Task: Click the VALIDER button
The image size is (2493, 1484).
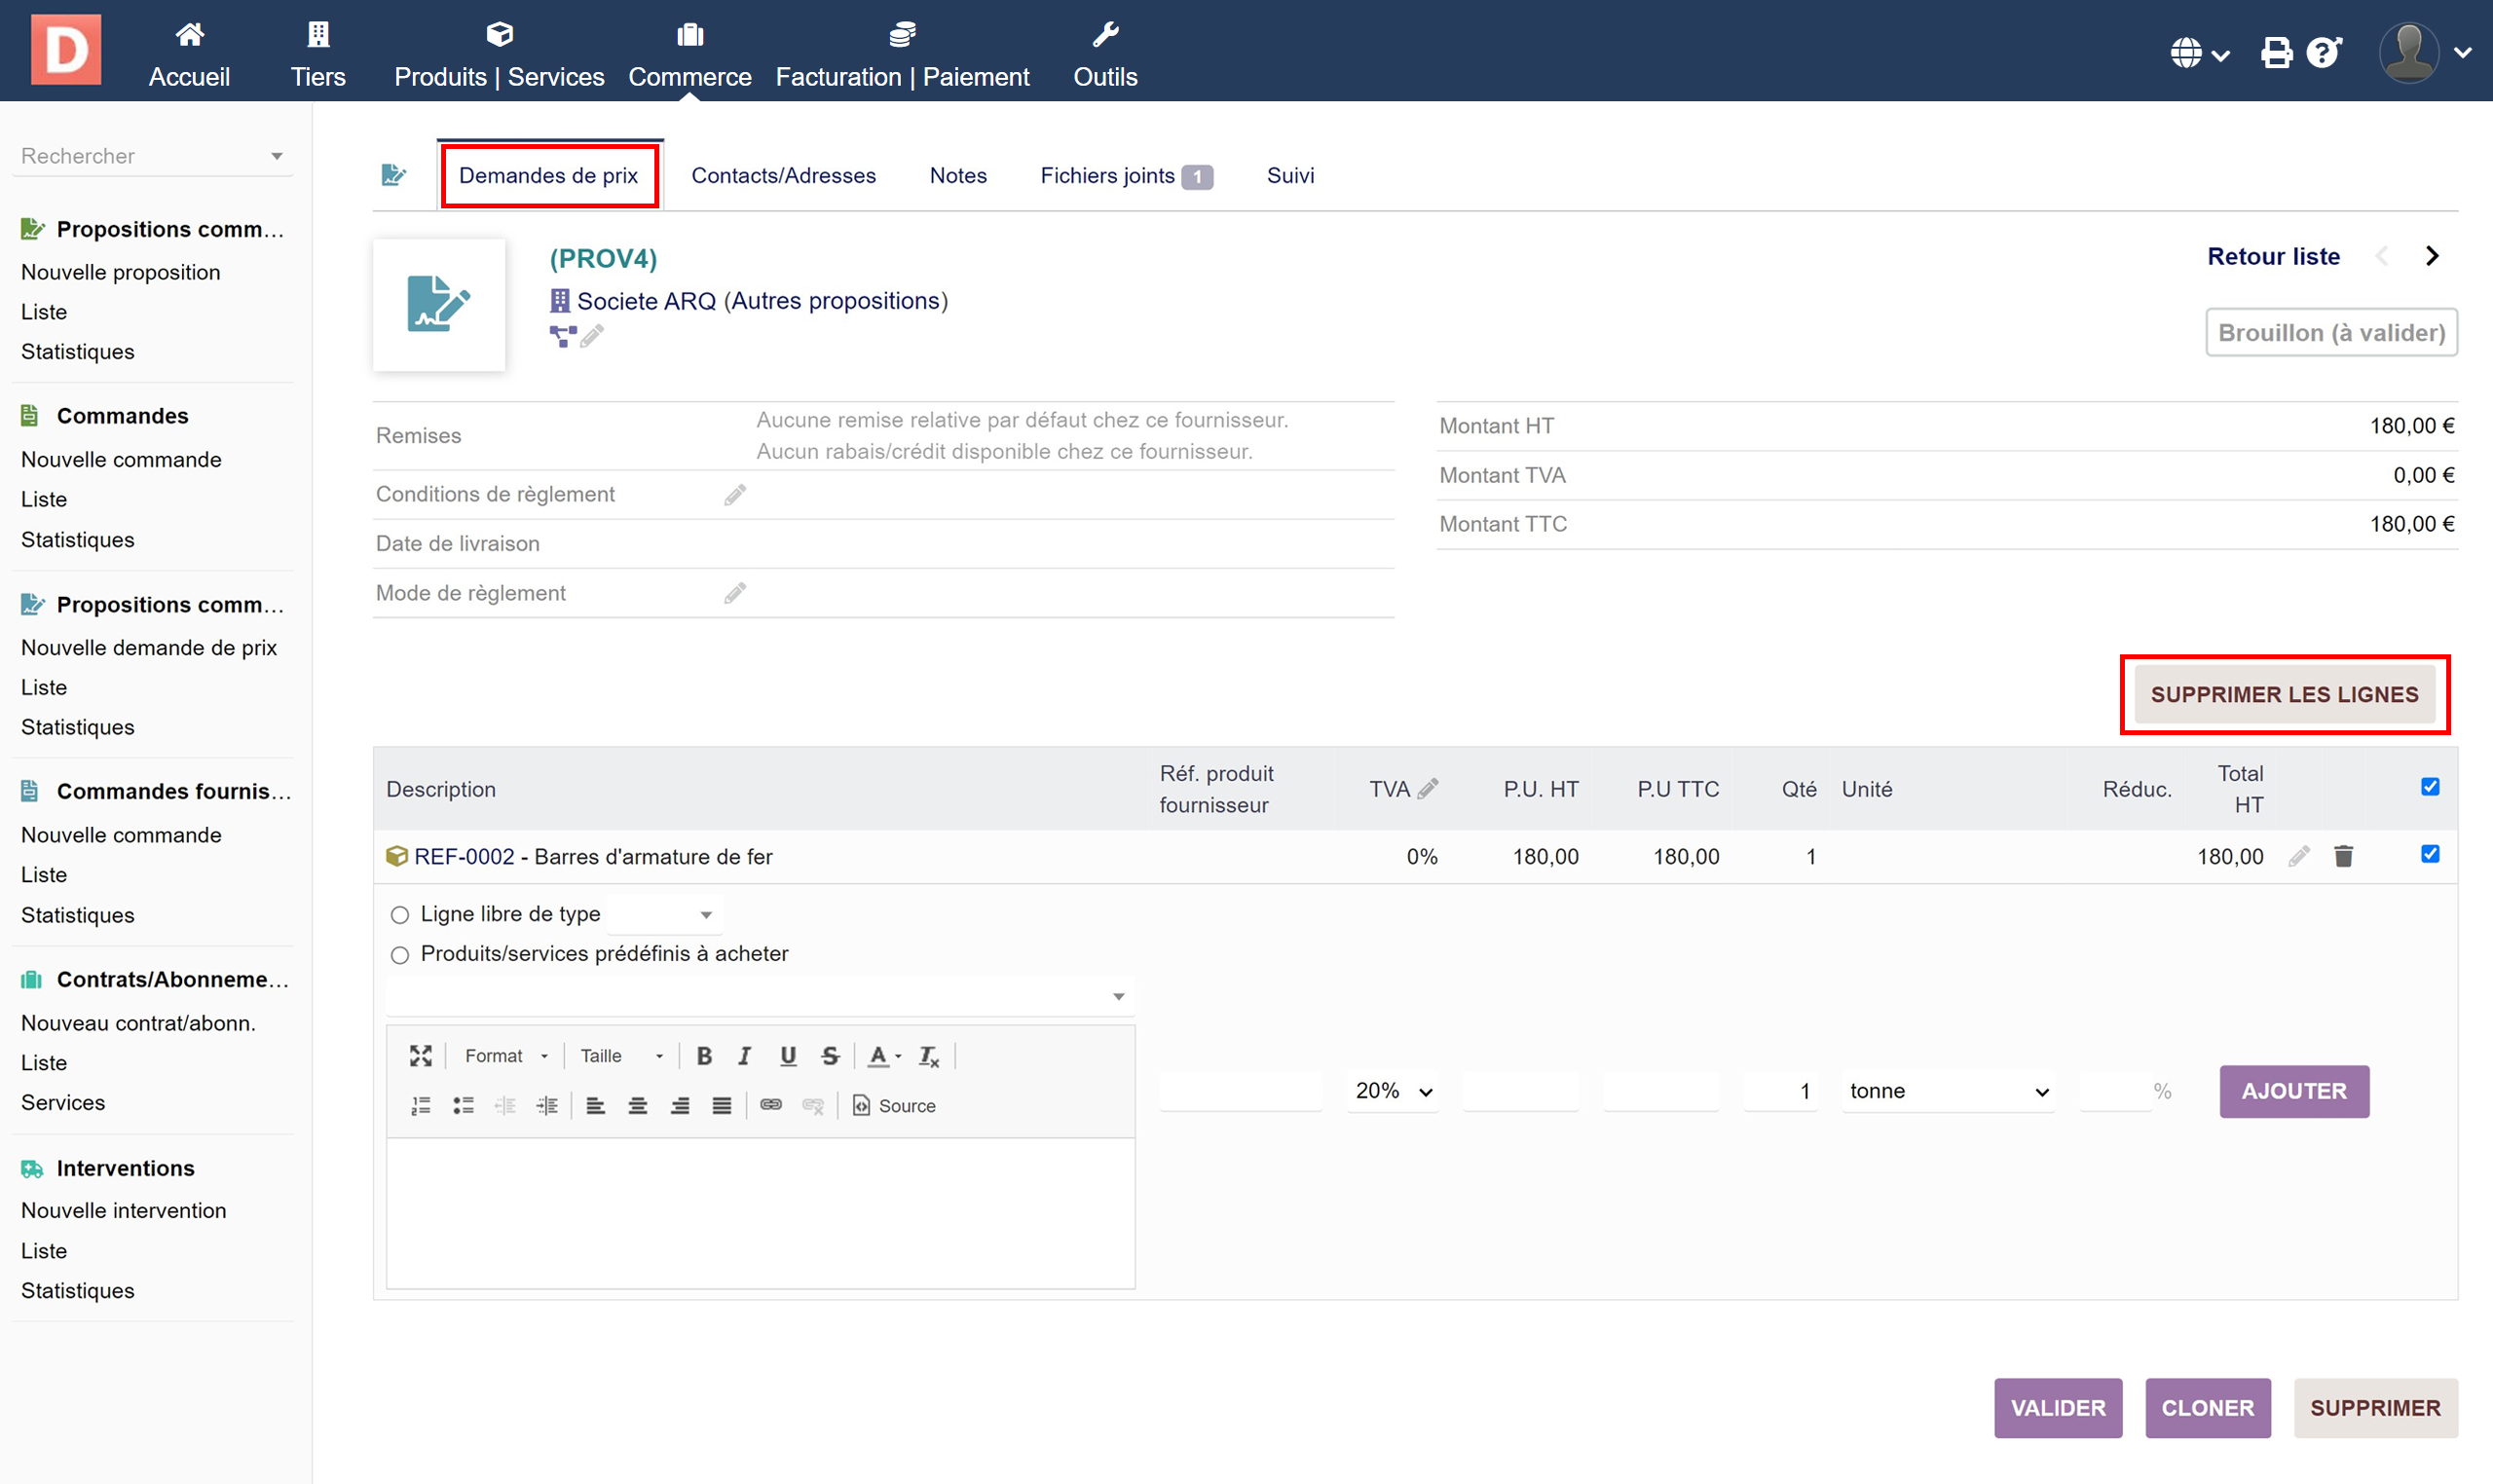Action: pyautogui.click(x=2057, y=1408)
